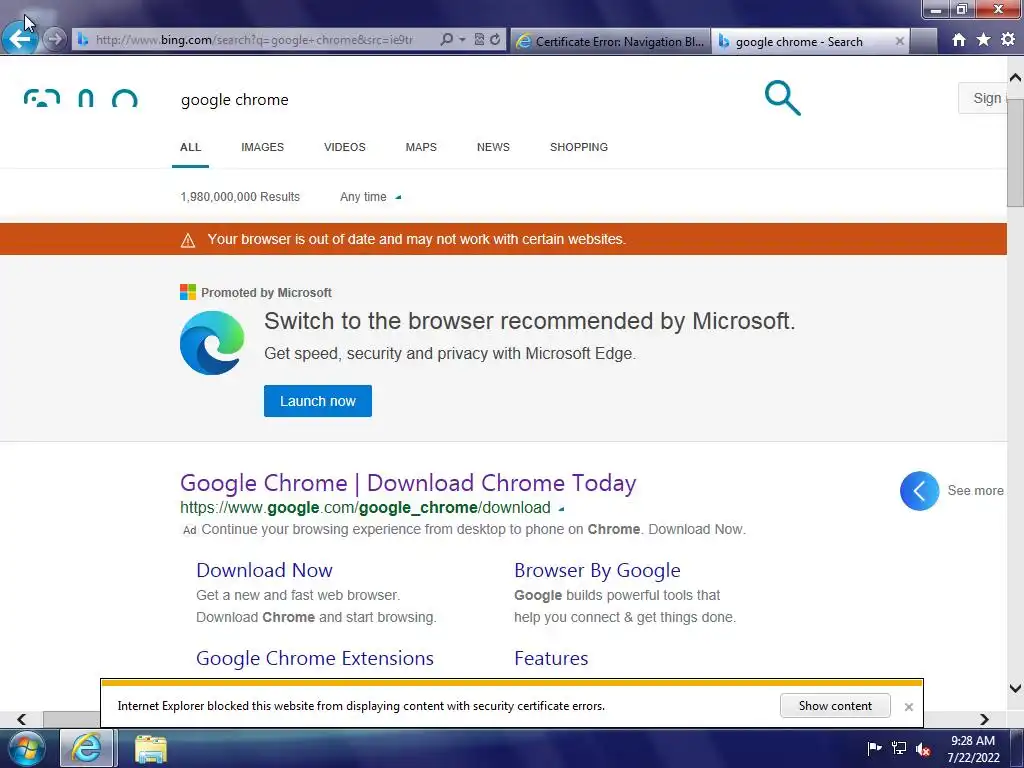
Task: Click the network tray icon
Action: click(899, 748)
